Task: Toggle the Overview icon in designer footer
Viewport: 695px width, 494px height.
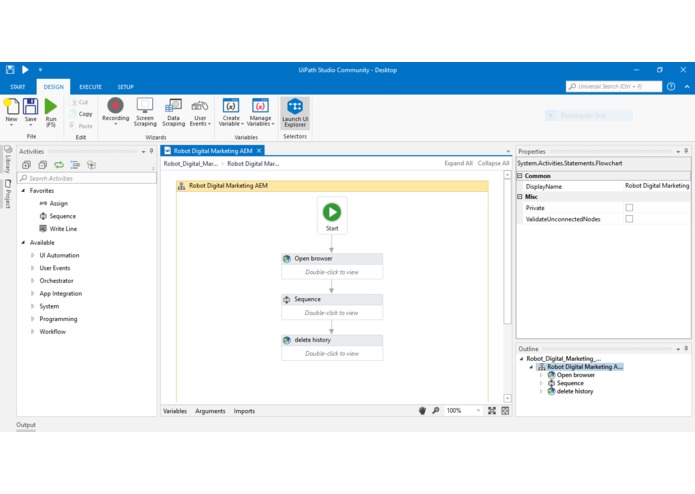Action: tap(505, 411)
